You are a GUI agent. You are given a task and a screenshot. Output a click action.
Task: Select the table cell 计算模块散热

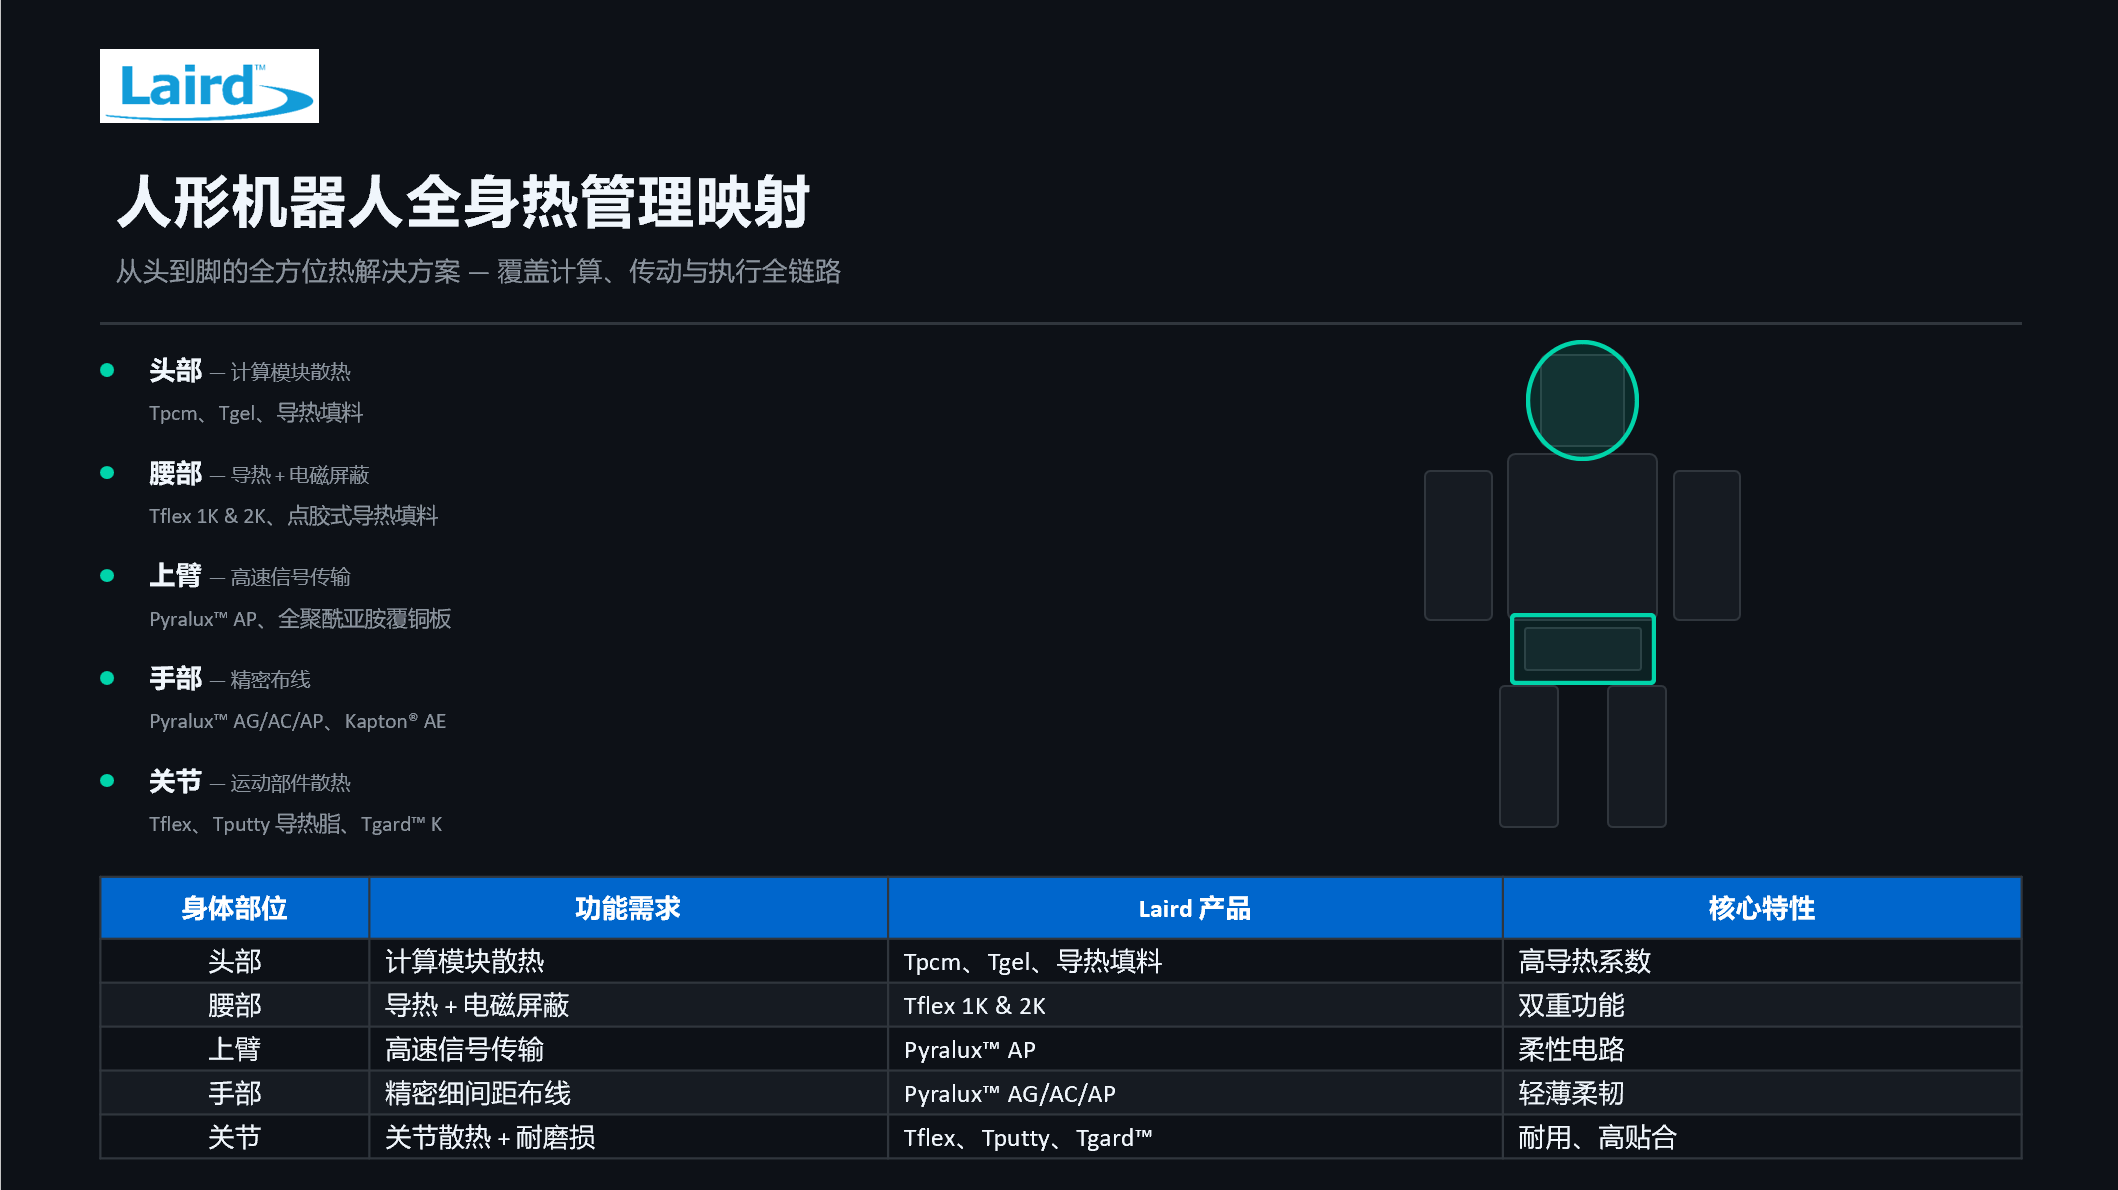[628, 961]
